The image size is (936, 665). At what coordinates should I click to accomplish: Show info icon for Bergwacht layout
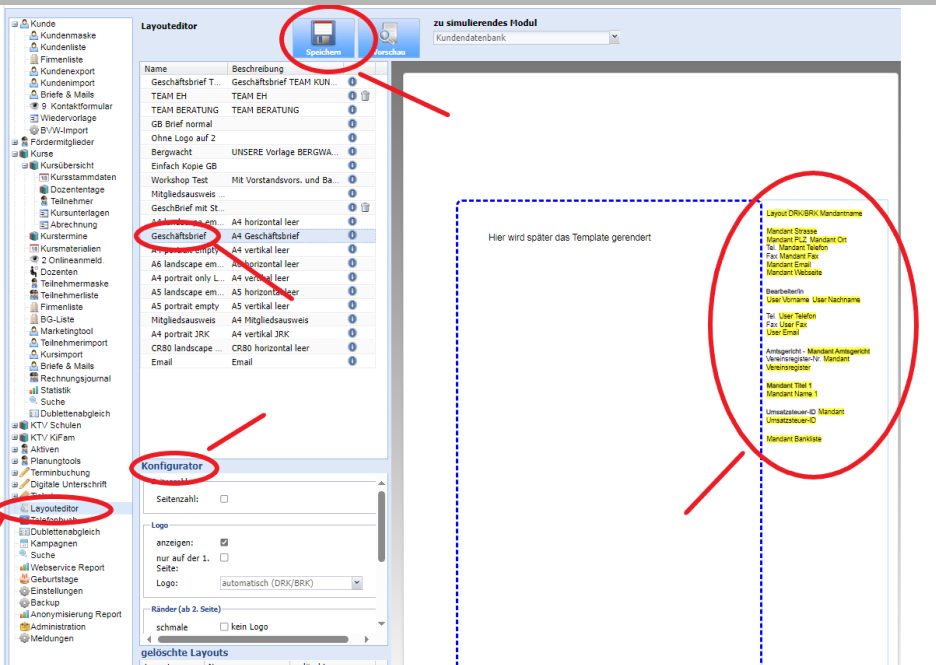(352, 152)
